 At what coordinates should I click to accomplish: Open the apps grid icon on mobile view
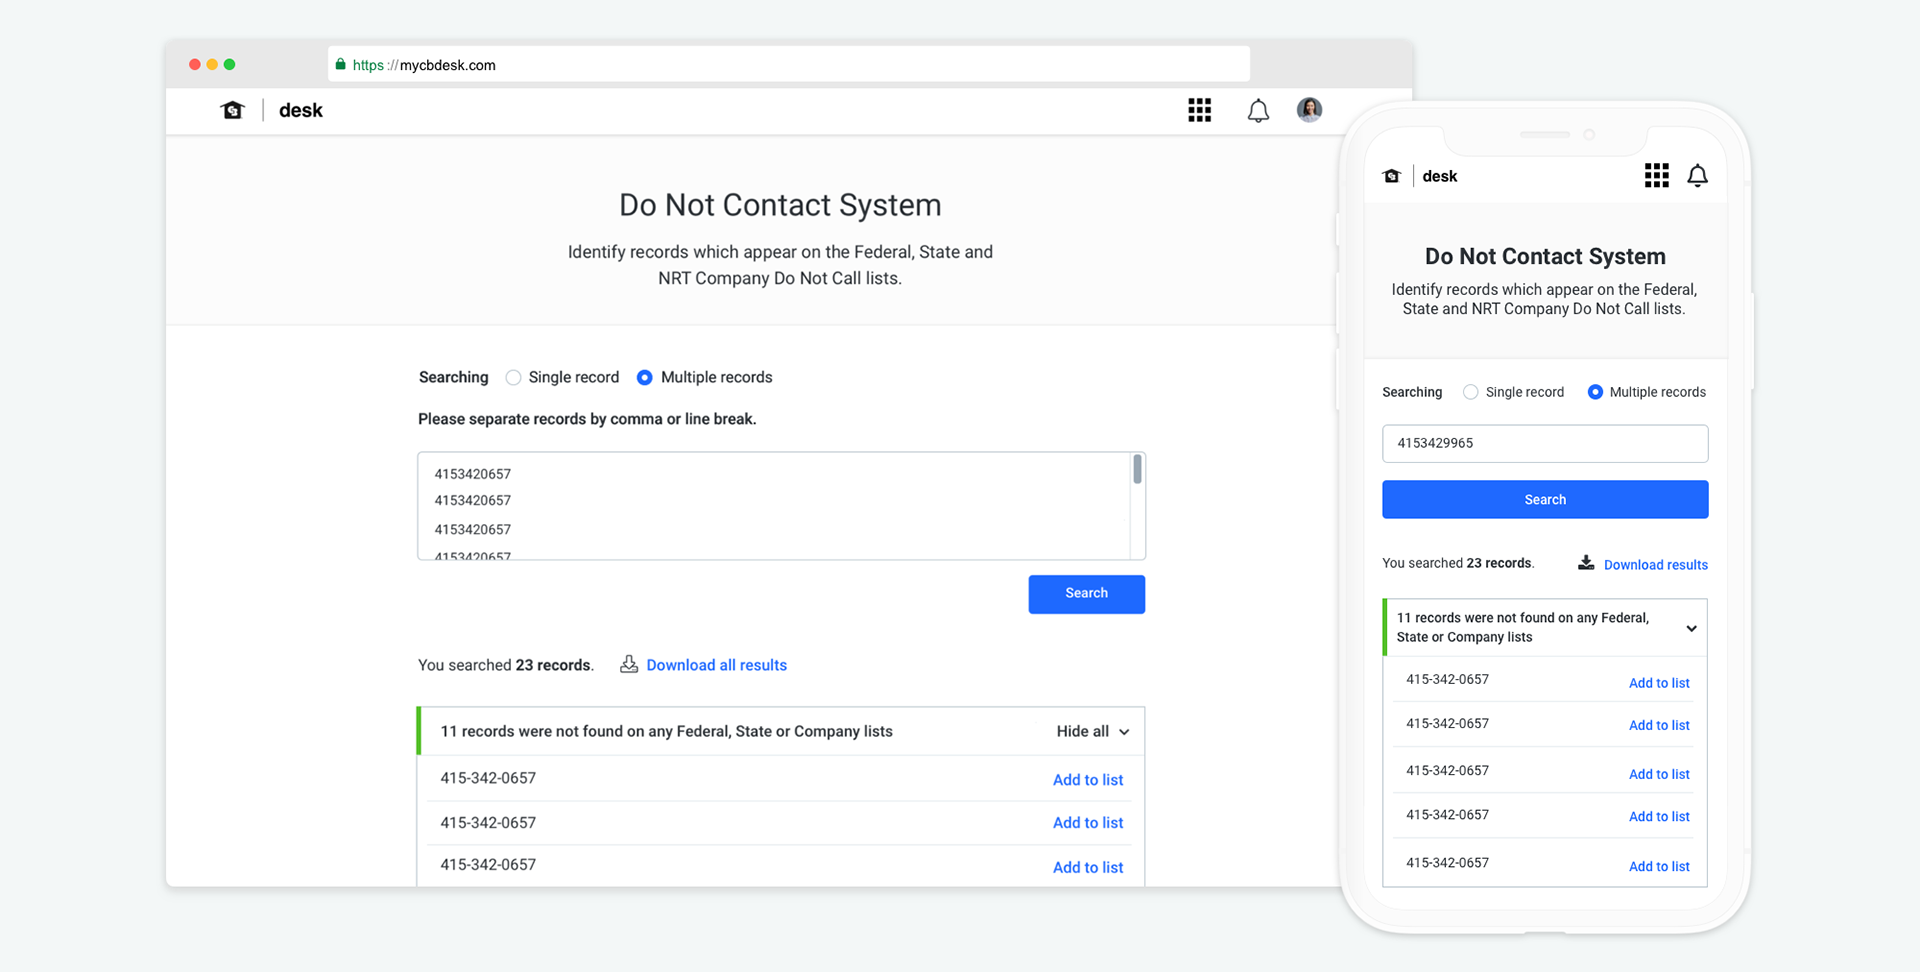1656,176
